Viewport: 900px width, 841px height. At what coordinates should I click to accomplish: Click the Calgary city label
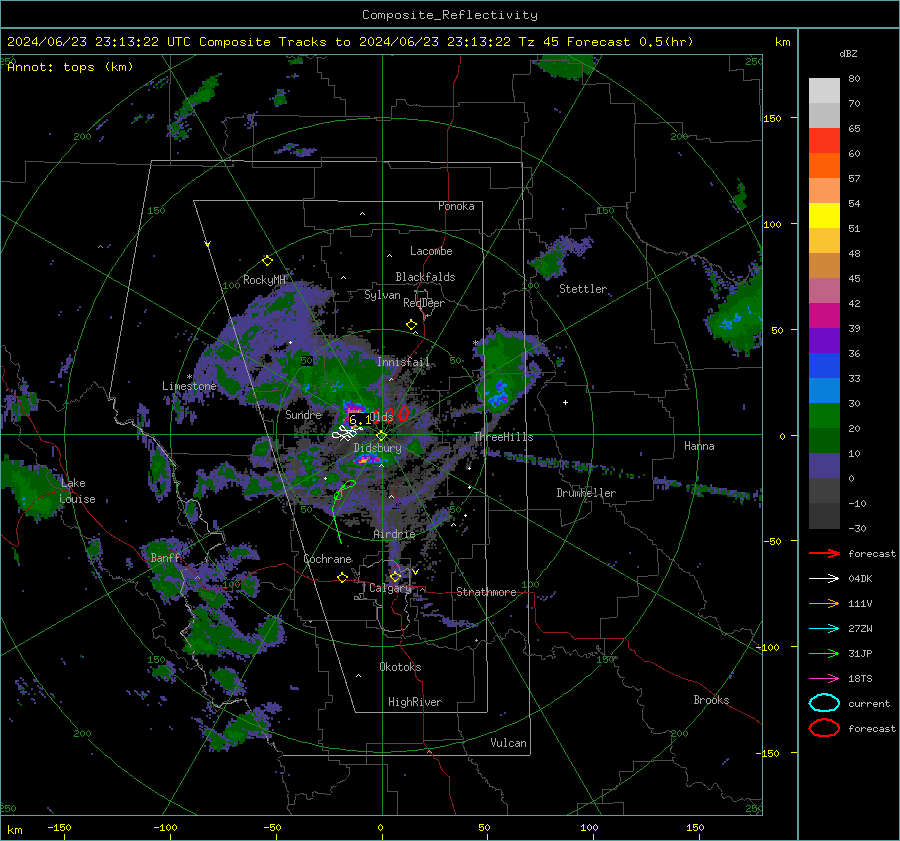click(390, 588)
